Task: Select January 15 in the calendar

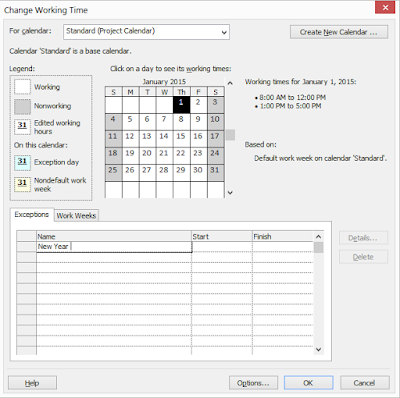Action: tap(181, 139)
